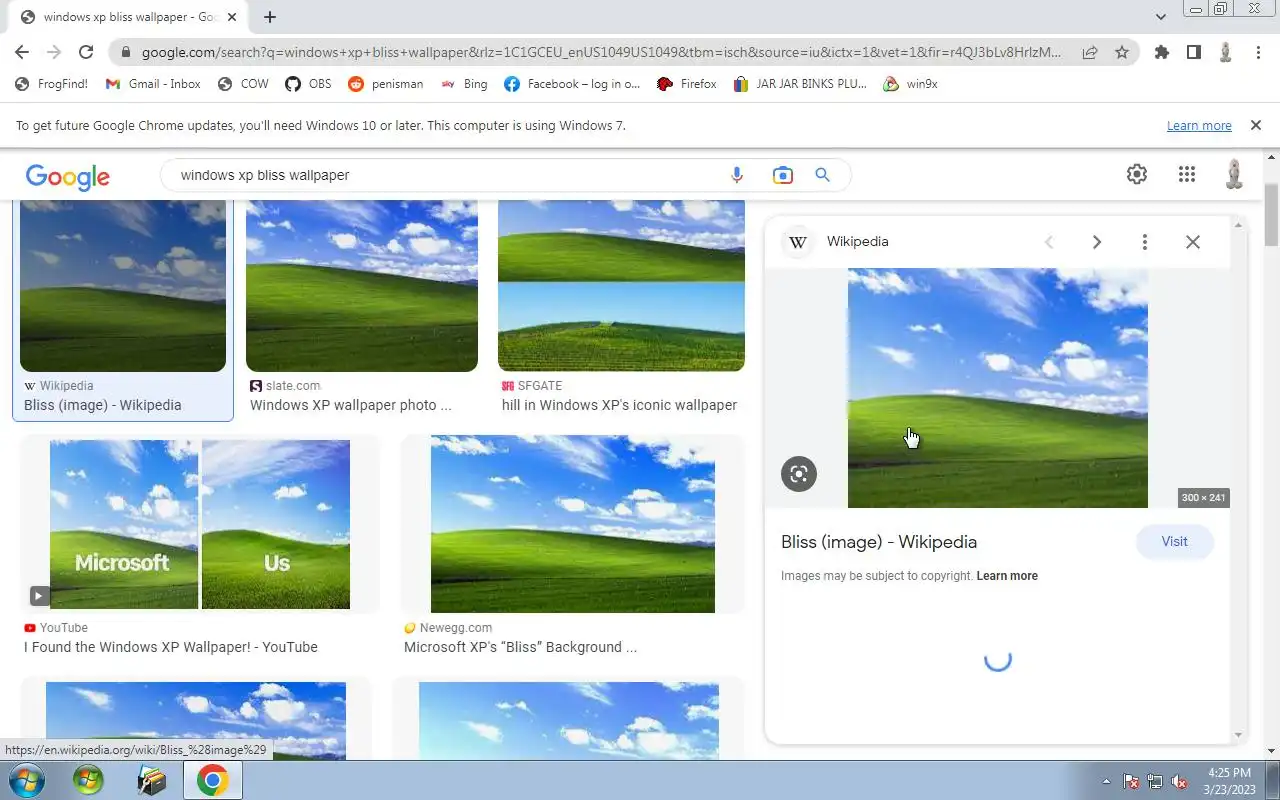The image size is (1280, 800).
Task: Open Google account avatar
Action: [1234, 174]
